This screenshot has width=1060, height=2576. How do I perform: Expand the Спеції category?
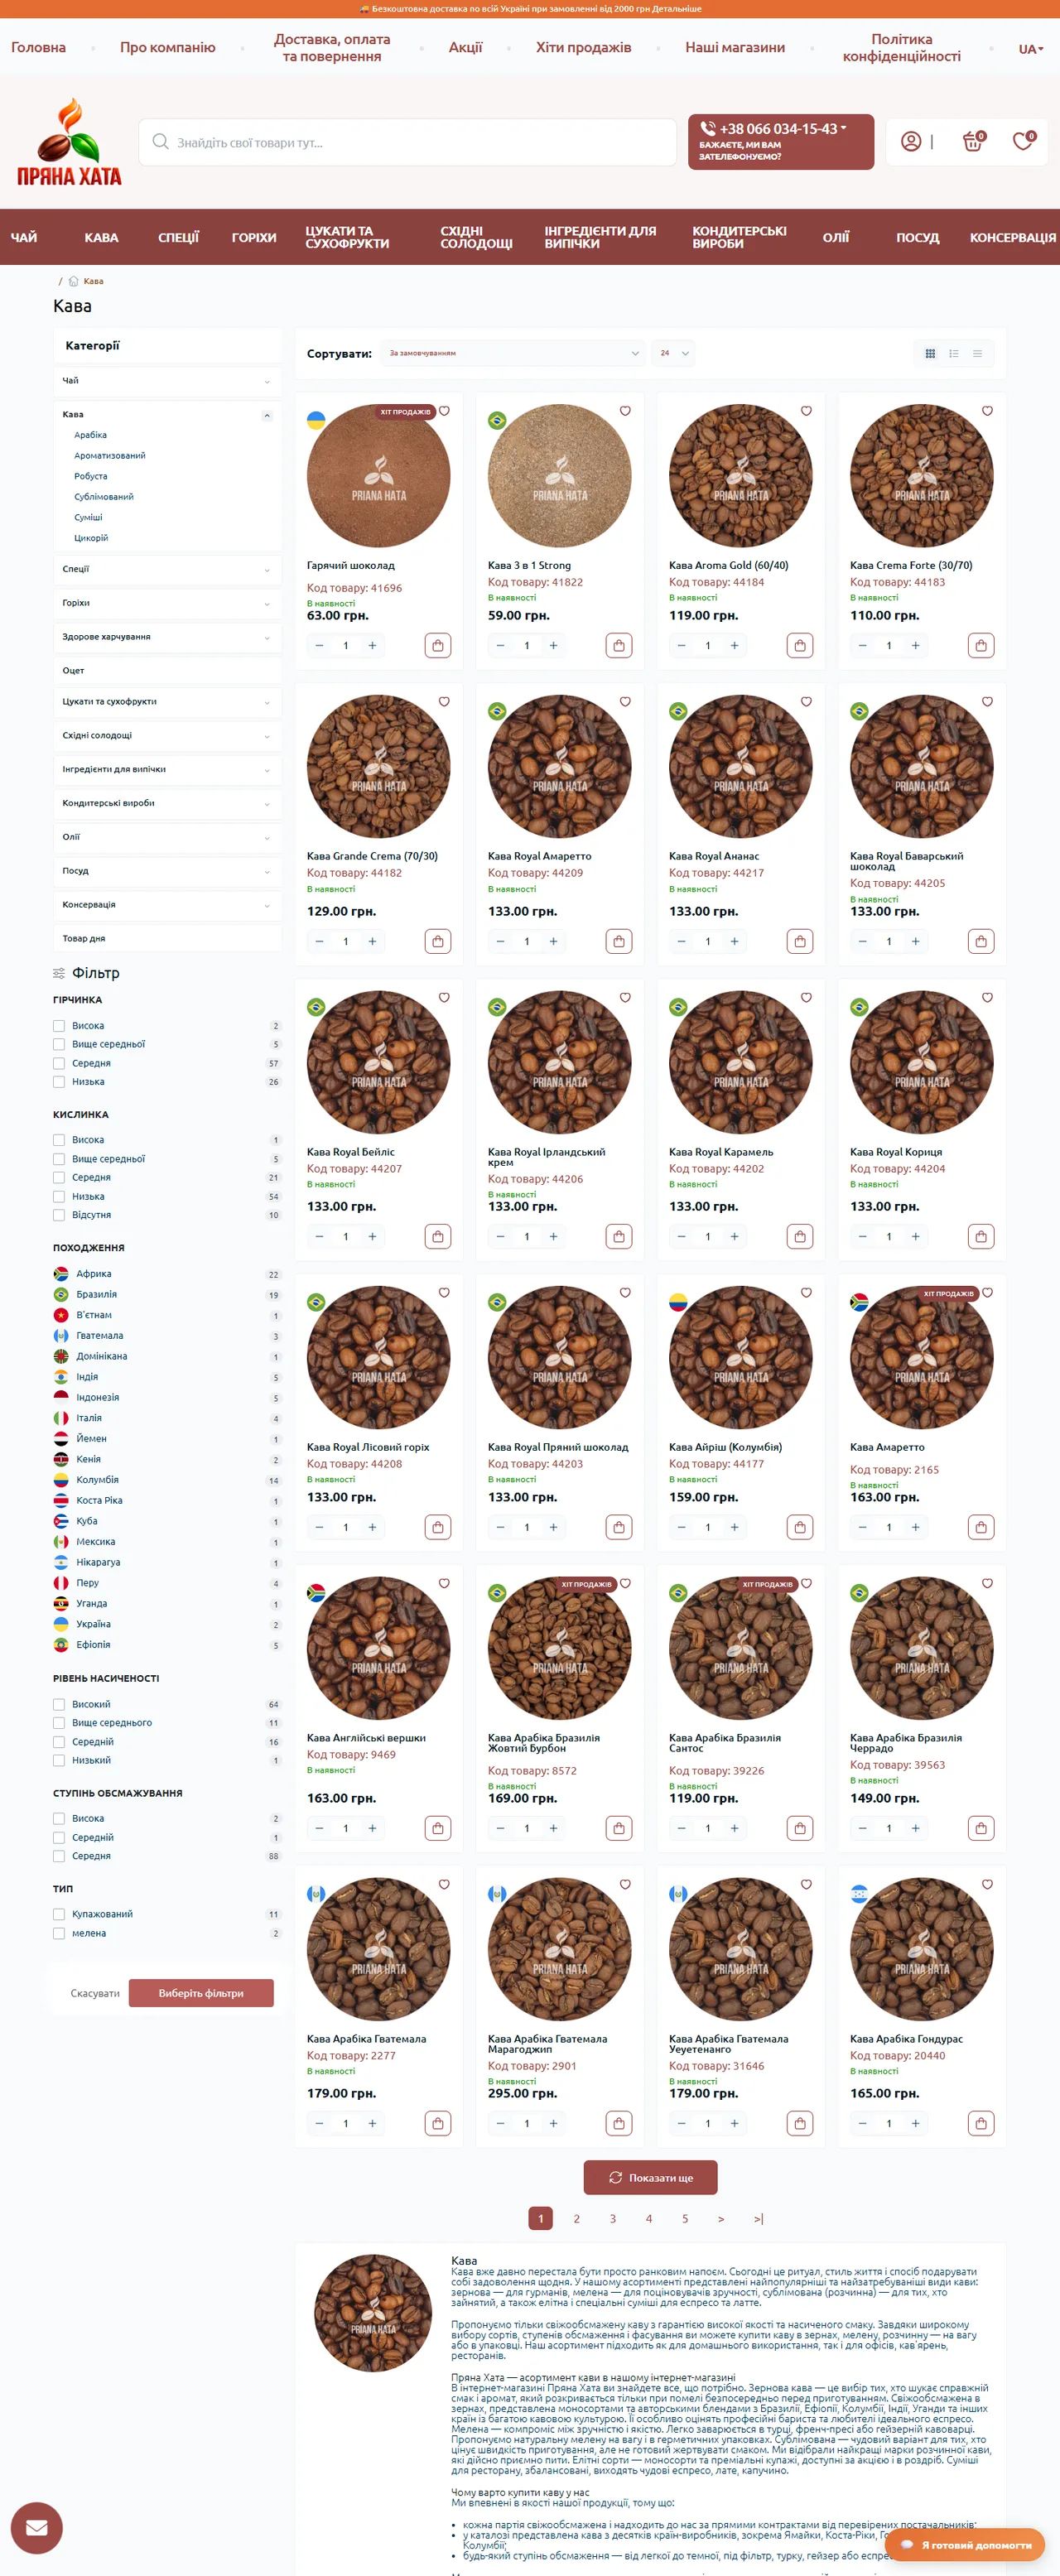pos(267,570)
